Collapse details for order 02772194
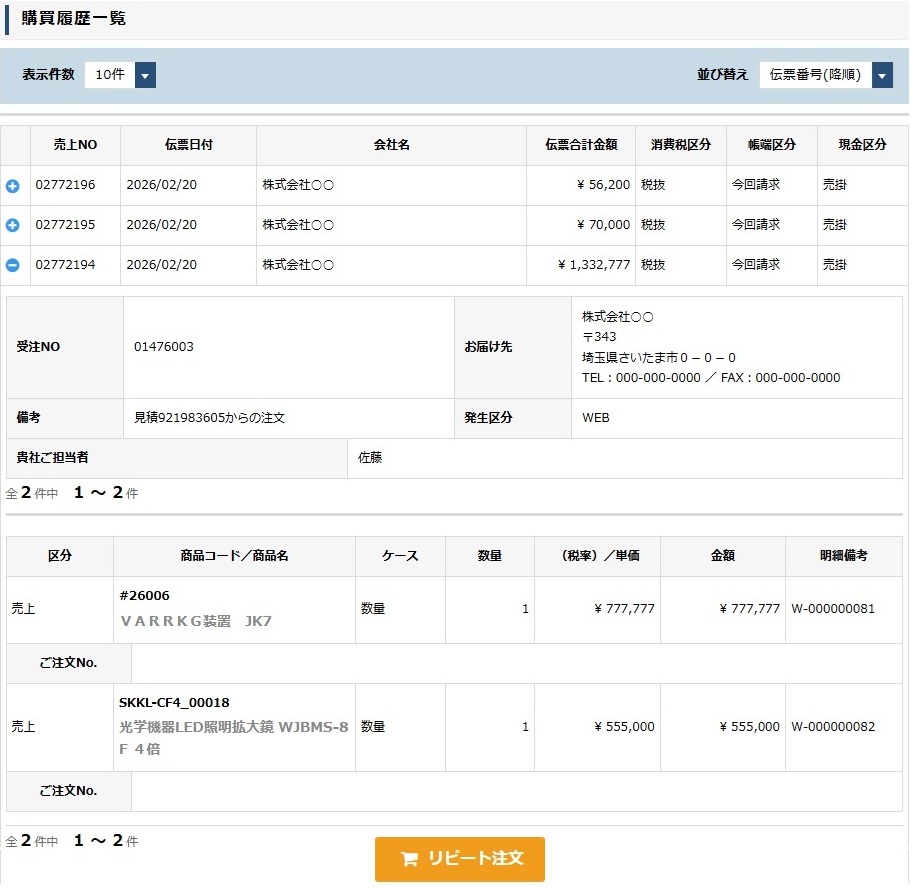The height and width of the screenshot is (888, 922). tap(13, 266)
